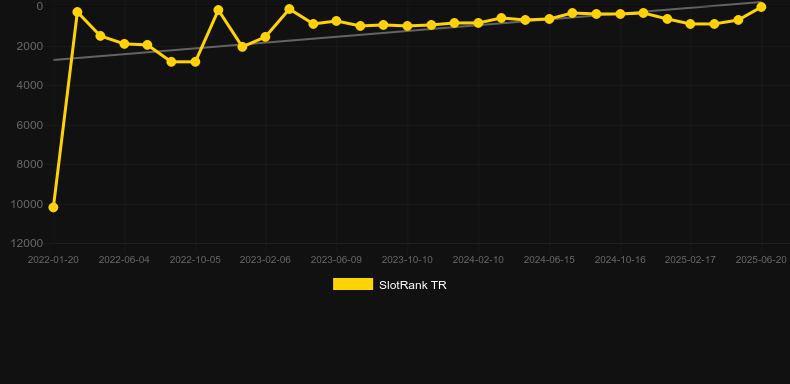The width and height of the screenshot is (790, 384).
Task: Click the 4000 y-axis tick label
Action: click(x=30, y=86)
